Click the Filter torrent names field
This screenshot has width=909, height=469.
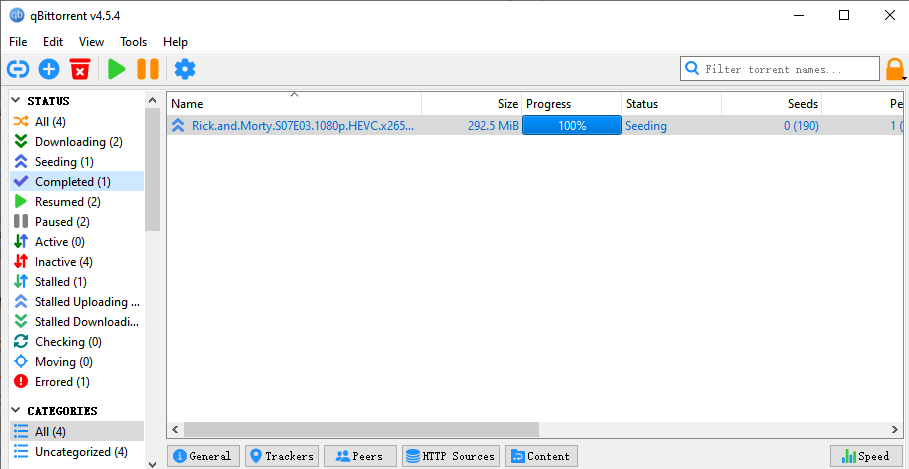pos(777,69)
